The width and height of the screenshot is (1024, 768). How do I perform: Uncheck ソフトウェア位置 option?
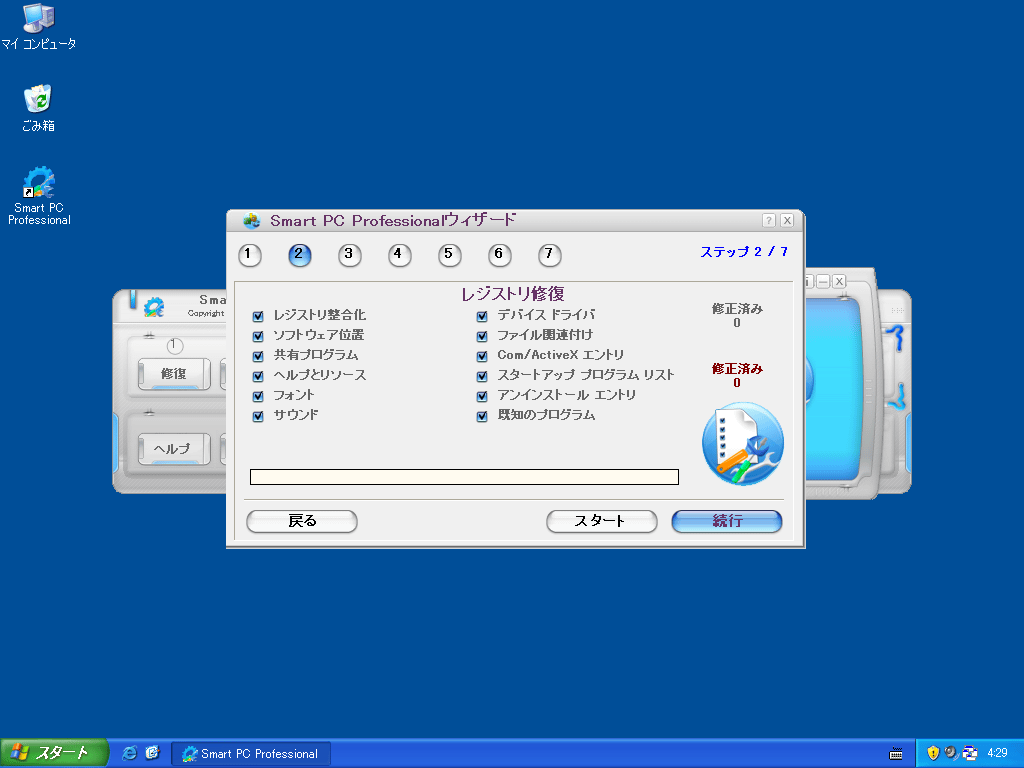pos(258,336)
